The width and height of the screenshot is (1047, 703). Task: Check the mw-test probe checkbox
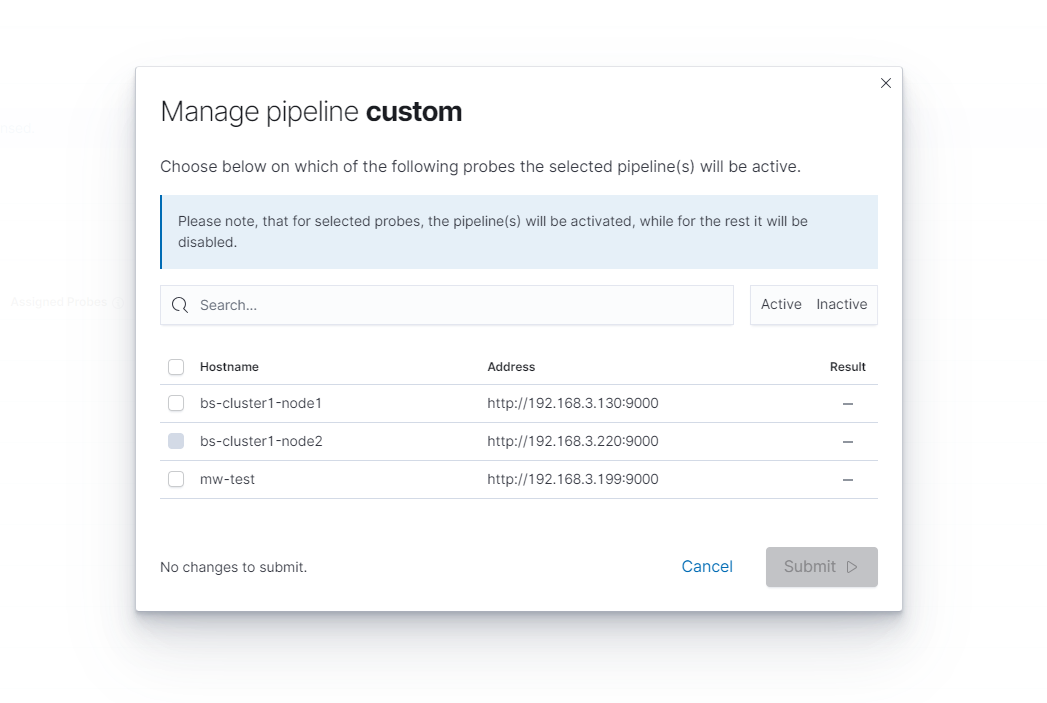pyautogui.click(x=176, y=479)
